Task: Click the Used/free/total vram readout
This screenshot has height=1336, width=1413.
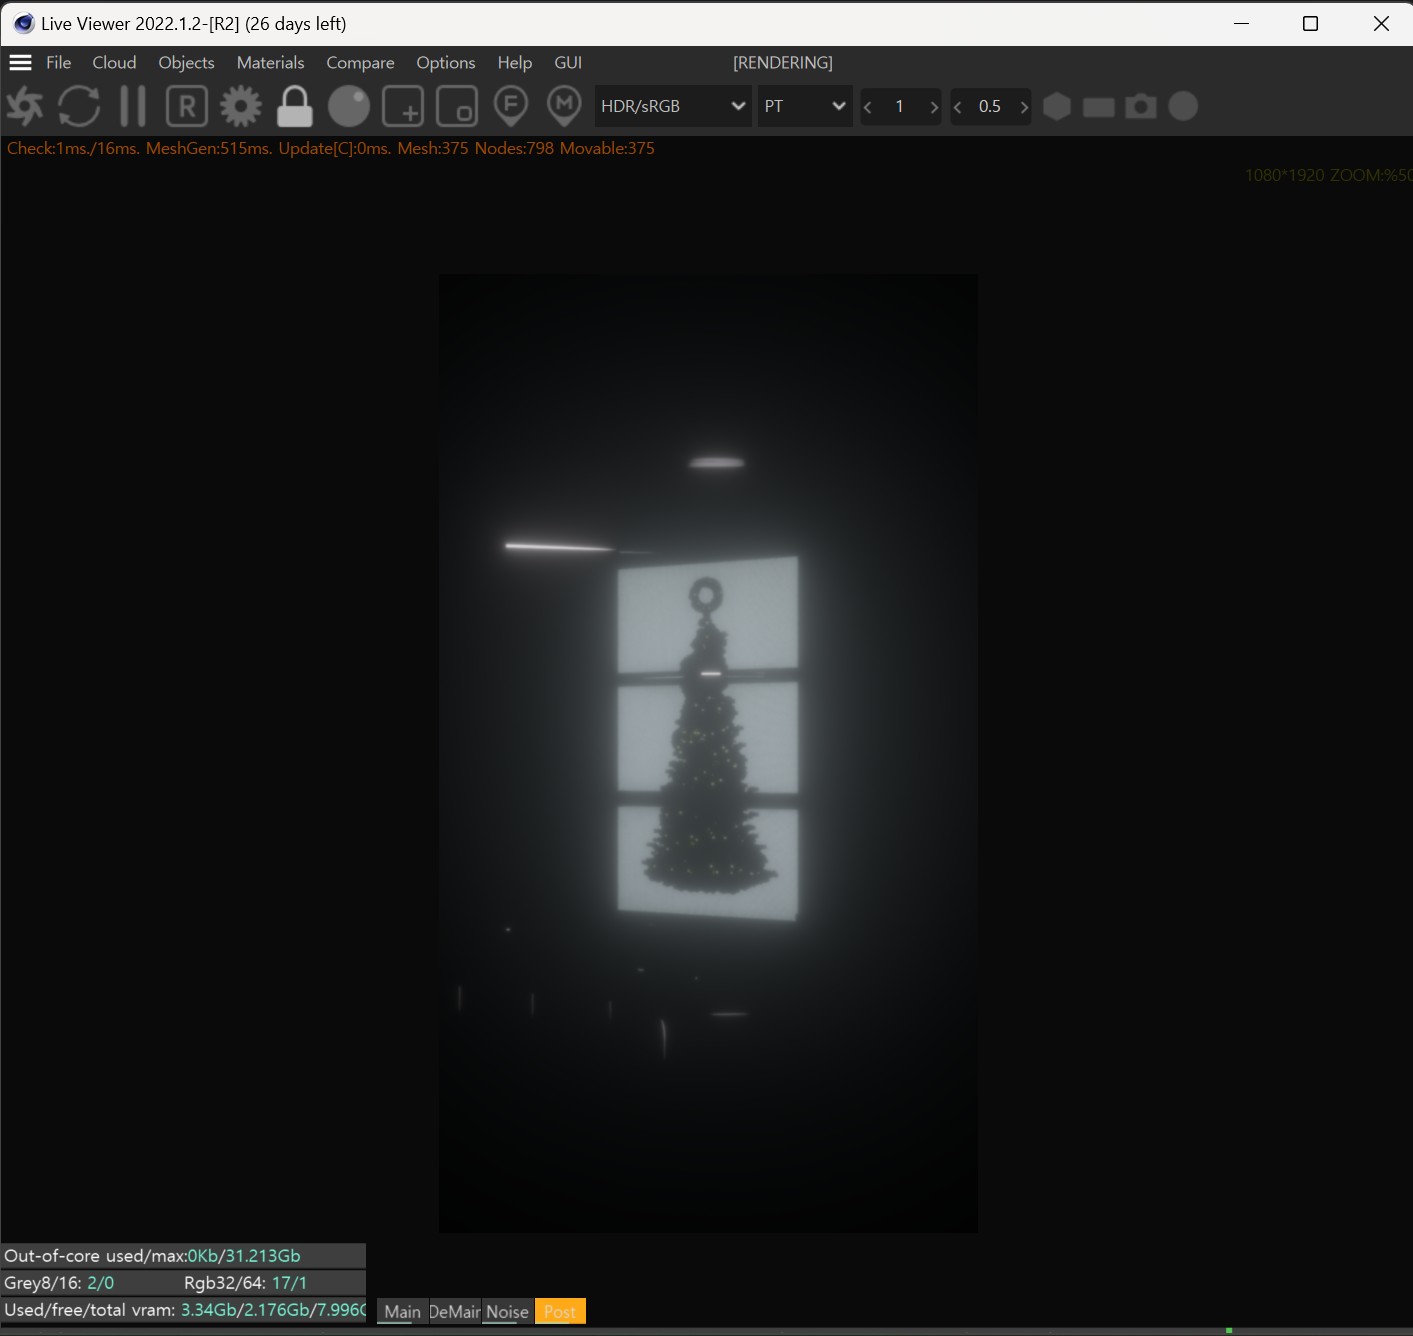Action: pyautogui.click(x=183, y=1309)
